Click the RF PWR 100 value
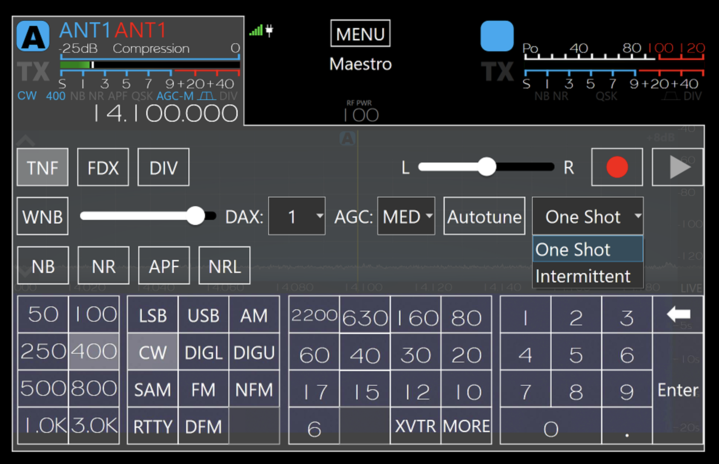Screen dimensions: 719x464 (x=361, y=115)
